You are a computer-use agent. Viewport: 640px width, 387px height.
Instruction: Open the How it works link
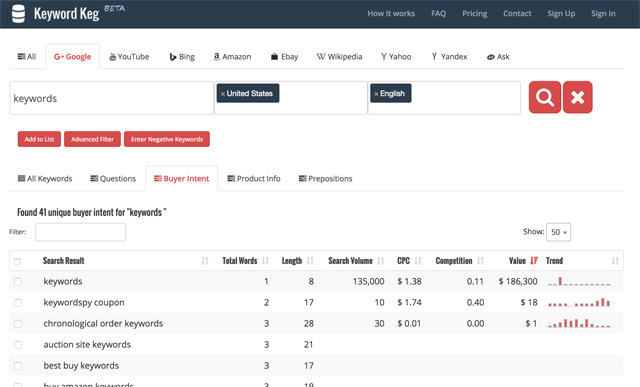click(391, 13)
